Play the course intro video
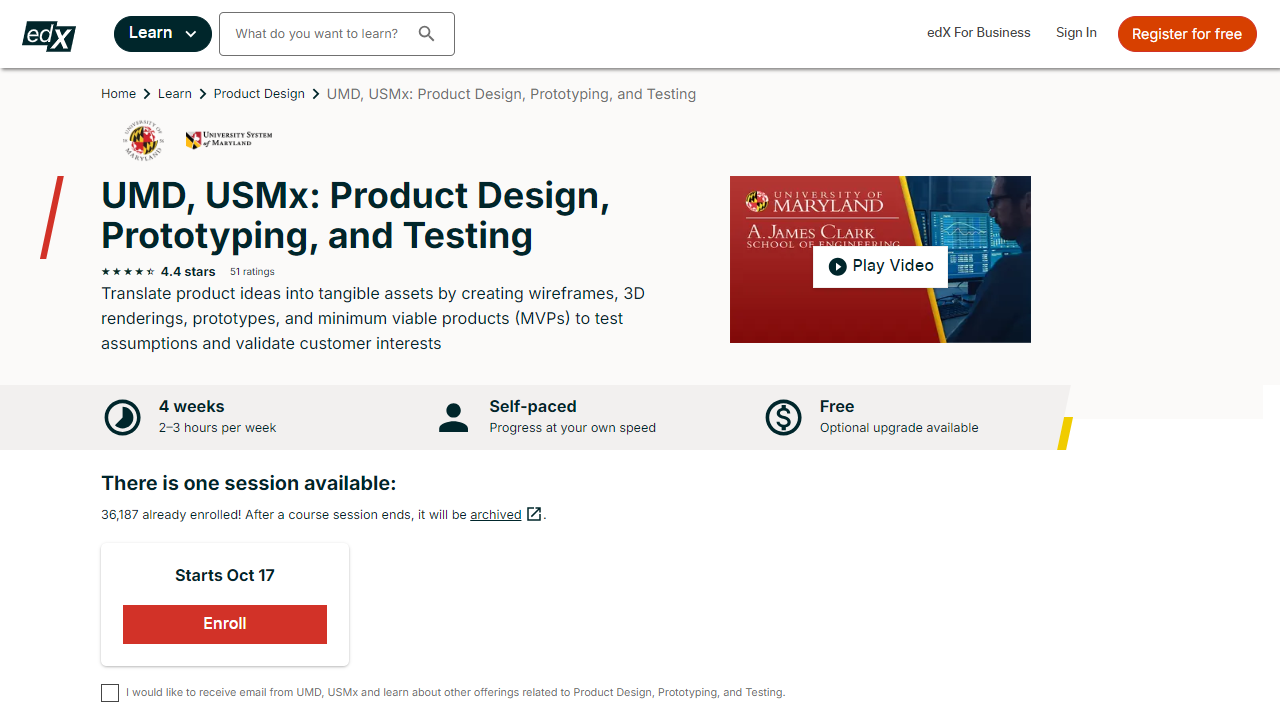The image size is (1280, 715). tap(880, 266)
